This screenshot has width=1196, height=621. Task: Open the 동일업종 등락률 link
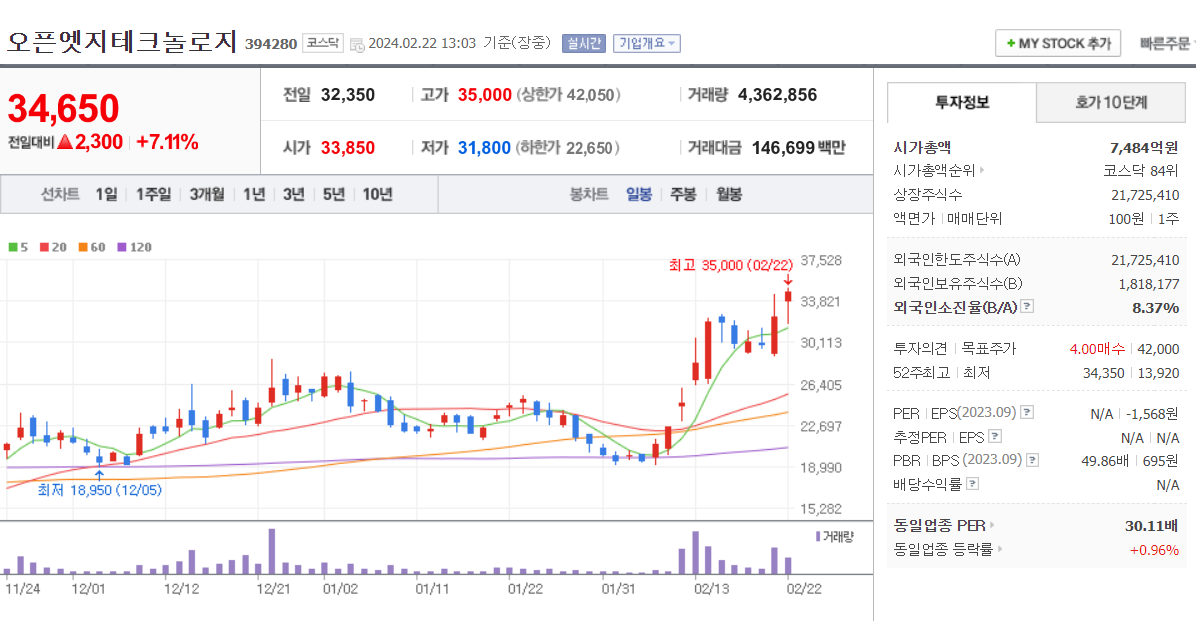944,549
